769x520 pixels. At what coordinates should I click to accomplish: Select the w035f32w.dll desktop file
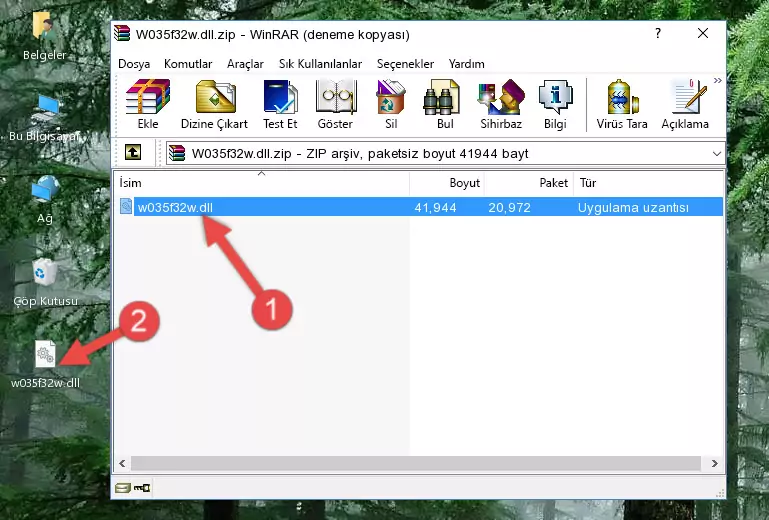coord(45,365)
